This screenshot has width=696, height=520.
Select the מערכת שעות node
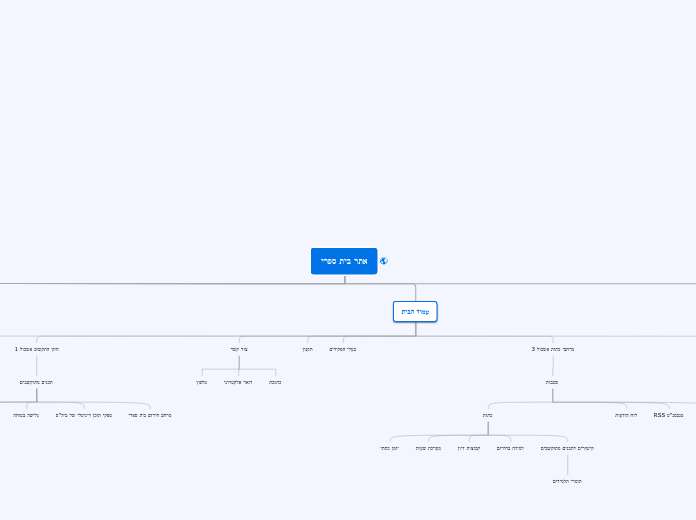click(428, 449)
